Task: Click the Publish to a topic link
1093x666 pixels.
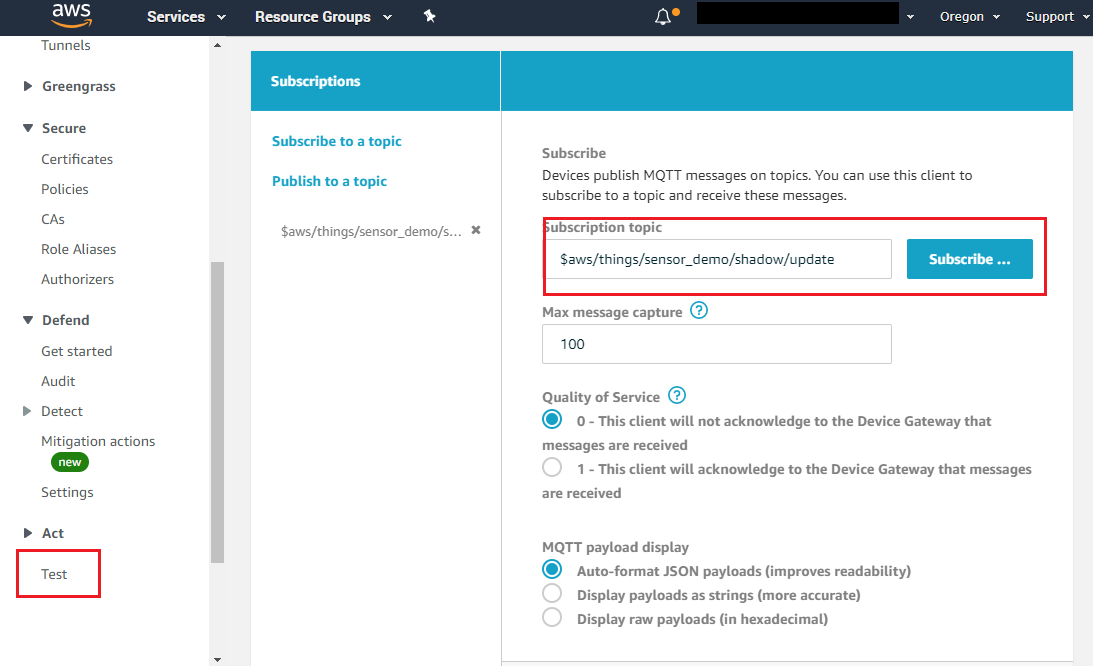Action: 329,181
